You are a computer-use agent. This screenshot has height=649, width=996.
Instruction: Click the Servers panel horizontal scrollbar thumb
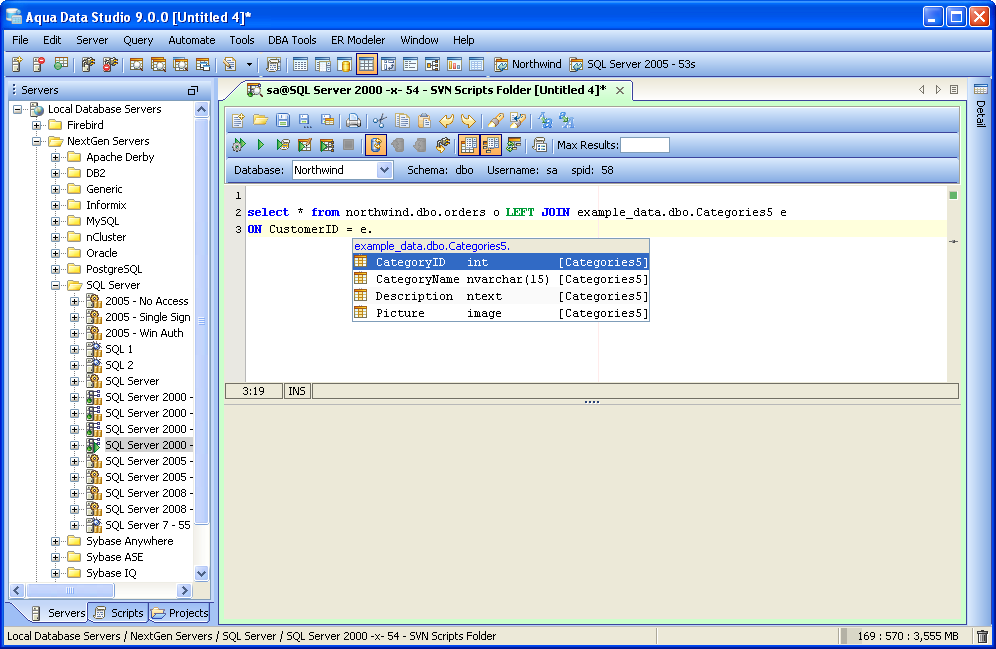pyautogui.click(x=70, y=591)
